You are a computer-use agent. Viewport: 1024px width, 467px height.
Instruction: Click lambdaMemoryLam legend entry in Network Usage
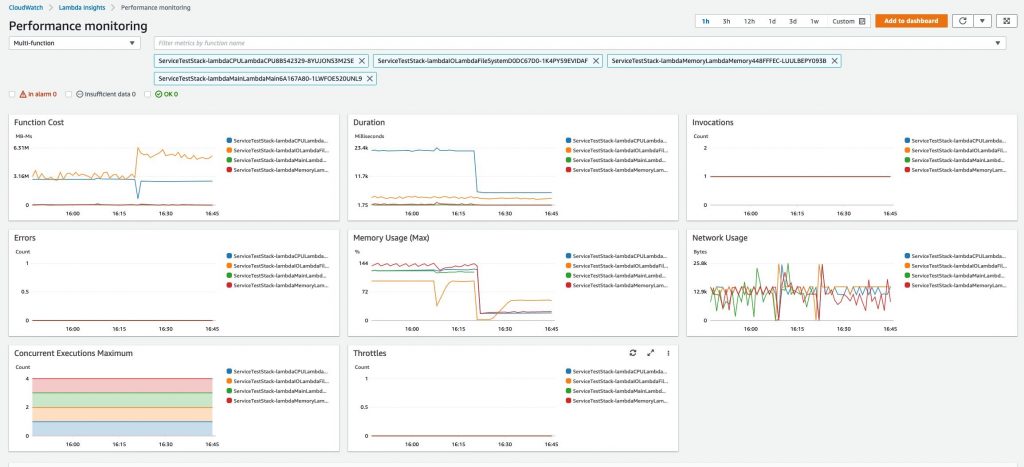pyautogui.click(x=959, y=285)
